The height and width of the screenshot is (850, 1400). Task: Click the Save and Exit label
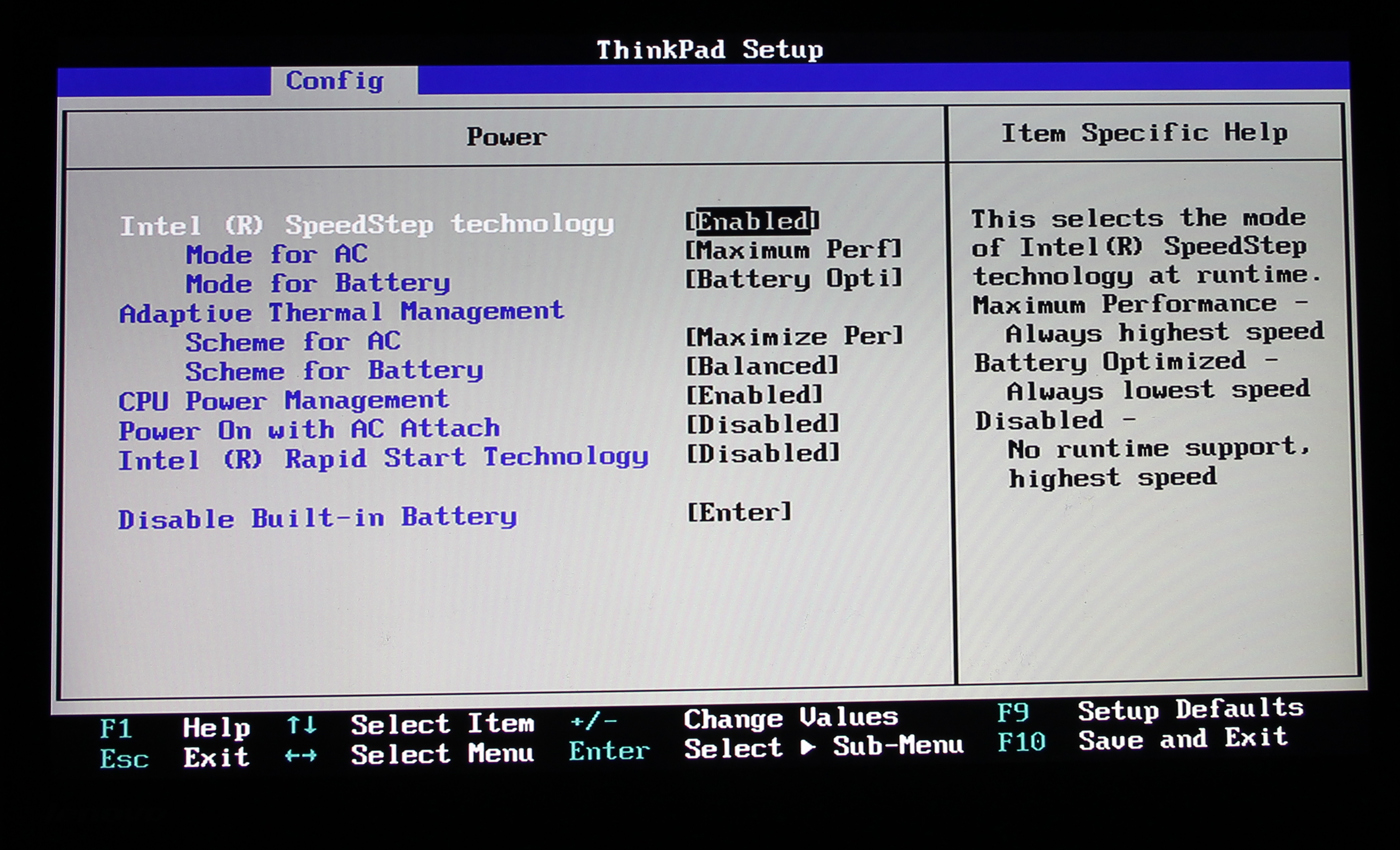(1183, 739)
